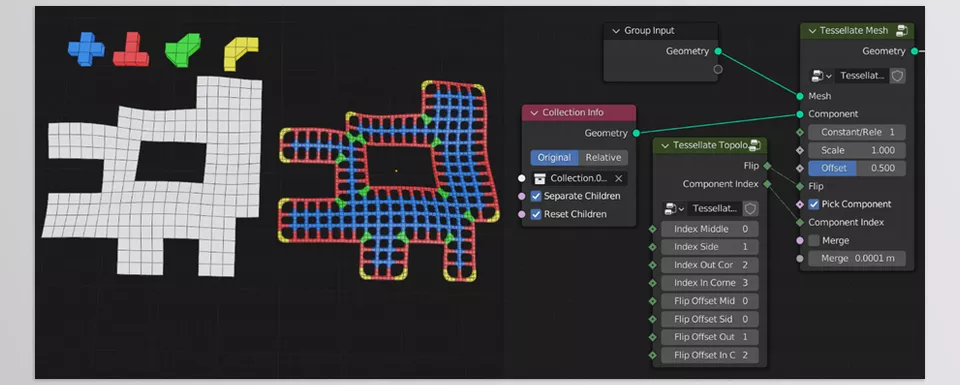Collapse the Tessellate Topology node
960x385 pixels.
pos(665,146)
